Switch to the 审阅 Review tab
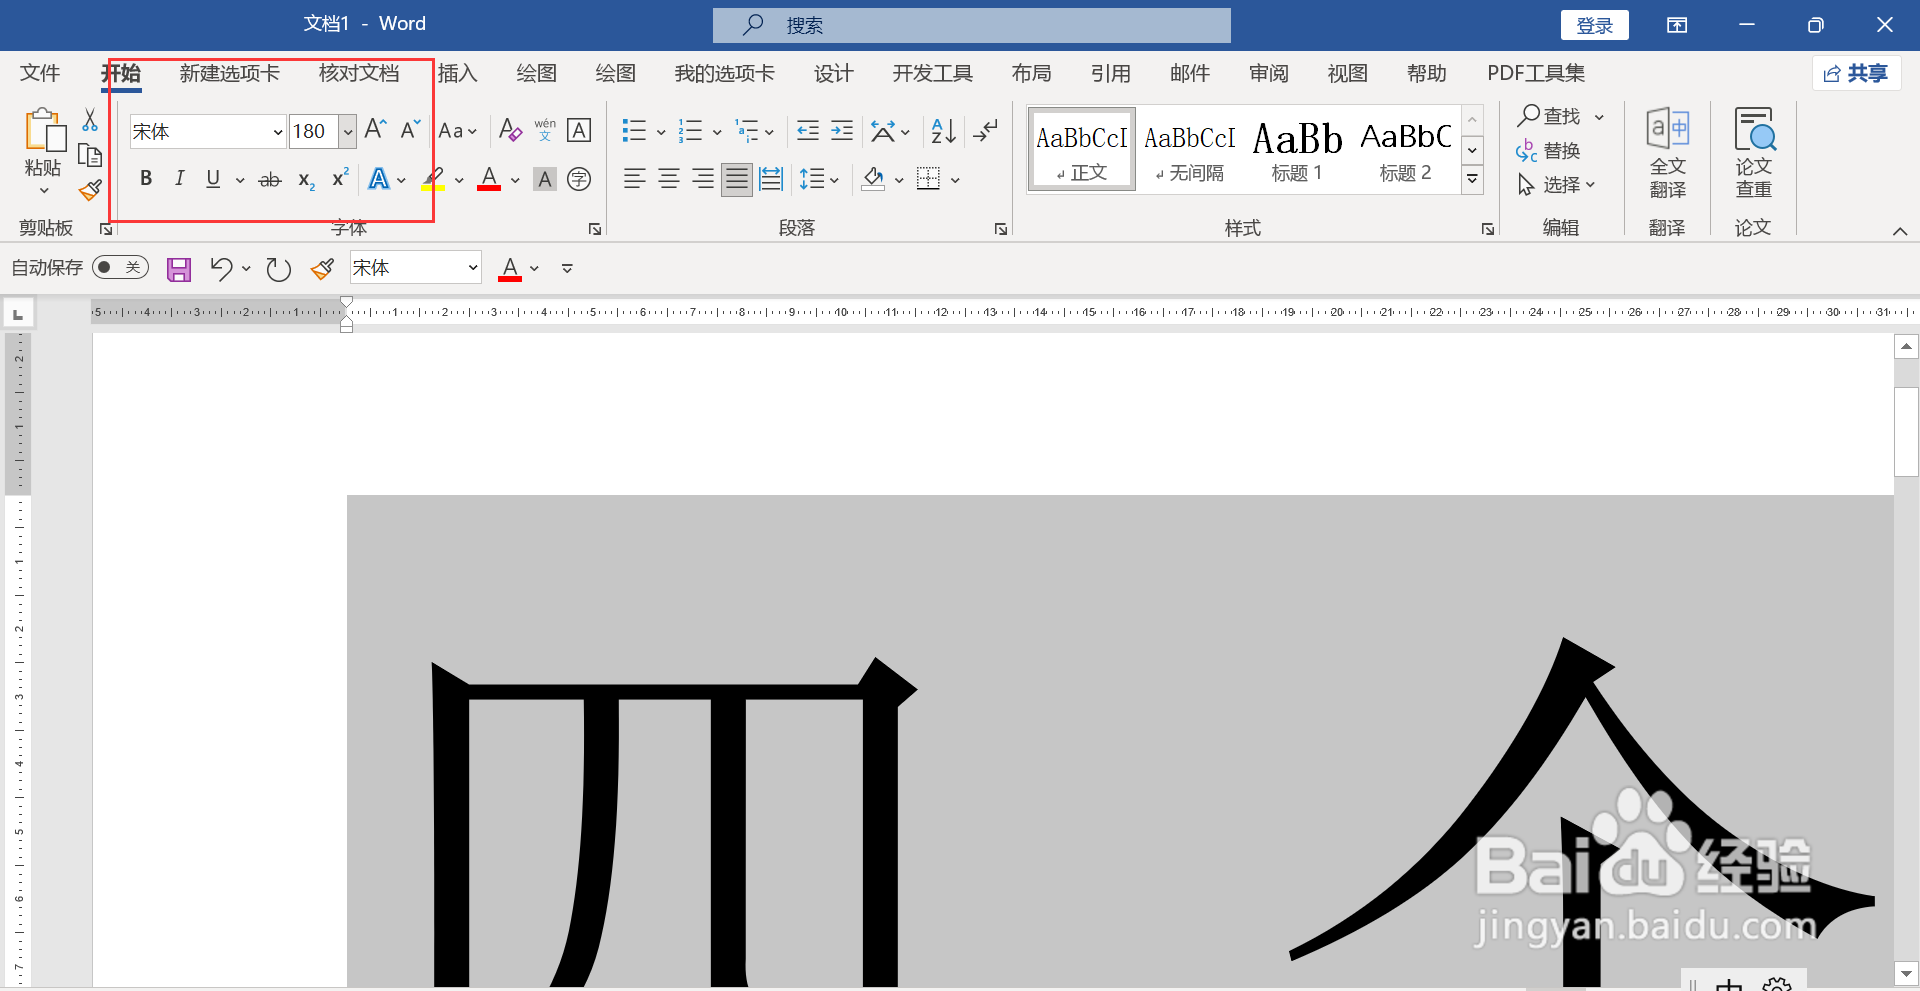 1269,73
